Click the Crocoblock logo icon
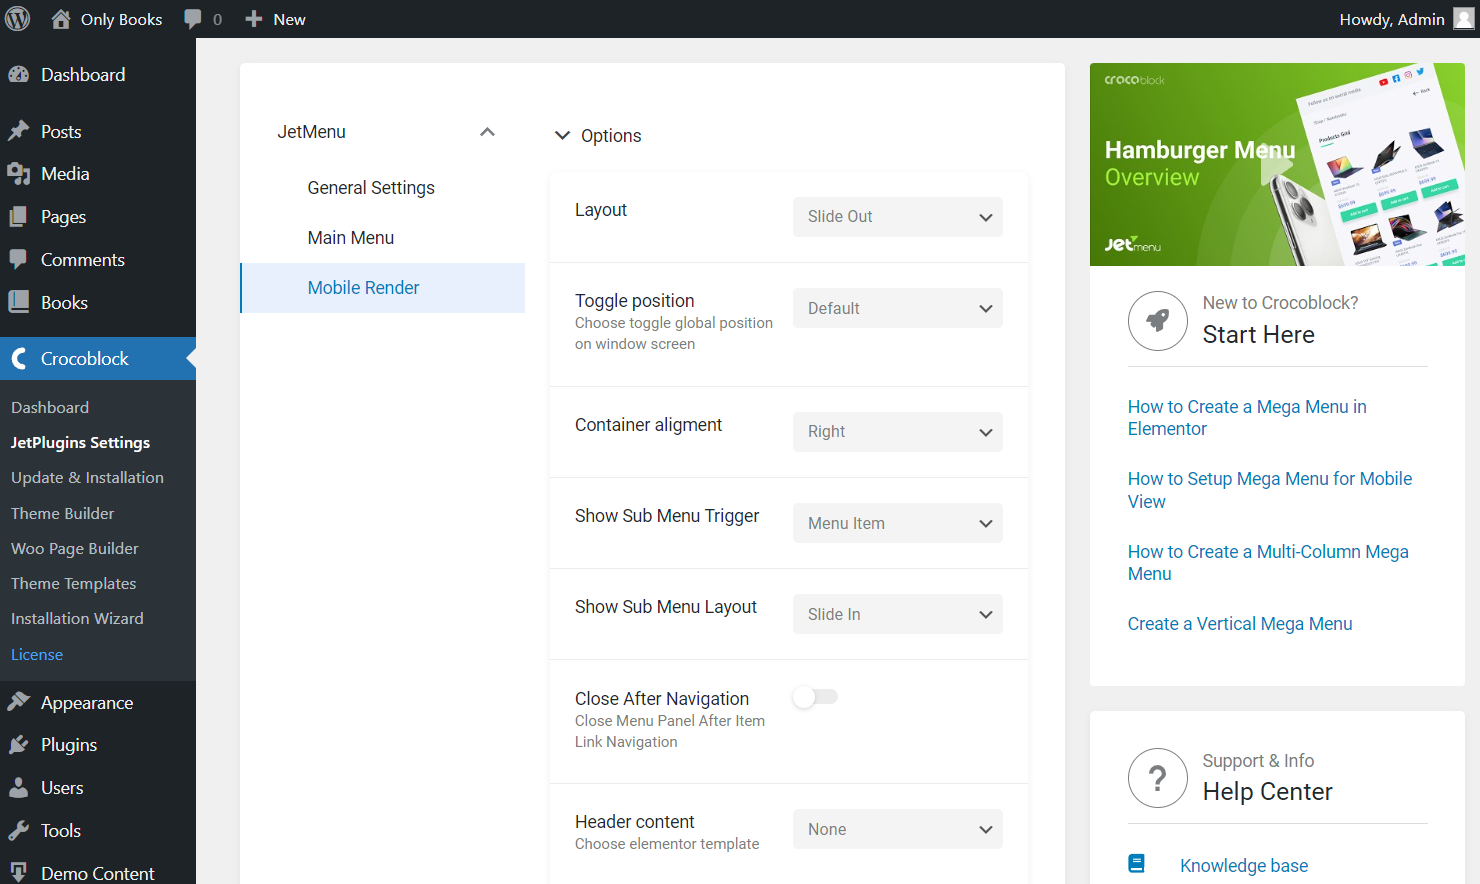This screenshot has width=1480, height=884. (x=18, y=358)
